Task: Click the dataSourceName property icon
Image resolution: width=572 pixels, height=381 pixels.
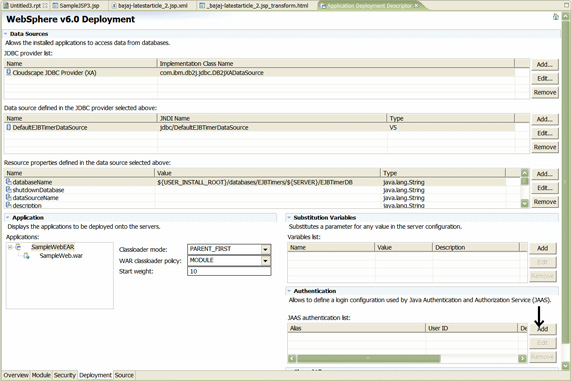Action: tap(9, 197)
